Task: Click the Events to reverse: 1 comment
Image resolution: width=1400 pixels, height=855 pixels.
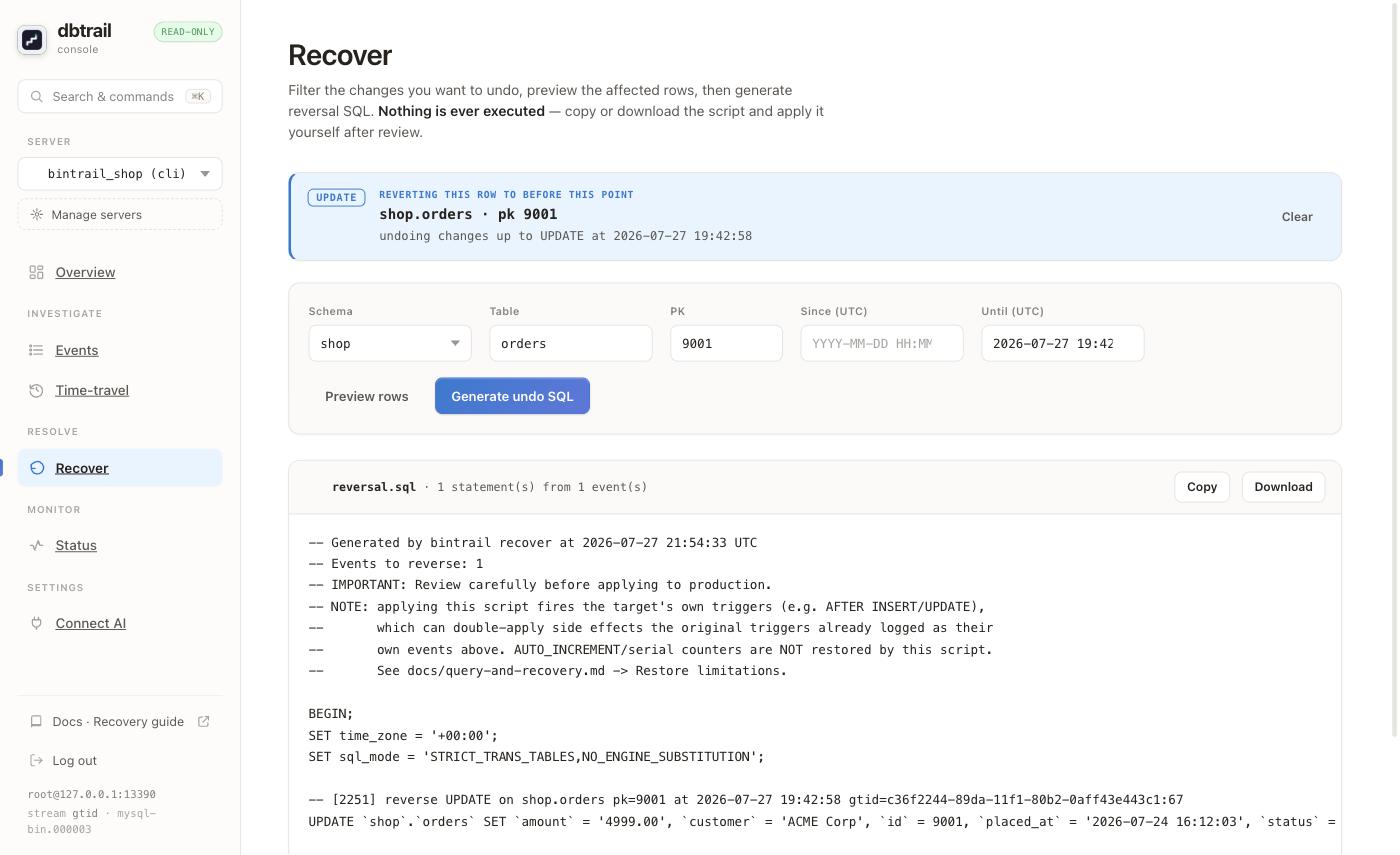Action: (x=396, y=564)
